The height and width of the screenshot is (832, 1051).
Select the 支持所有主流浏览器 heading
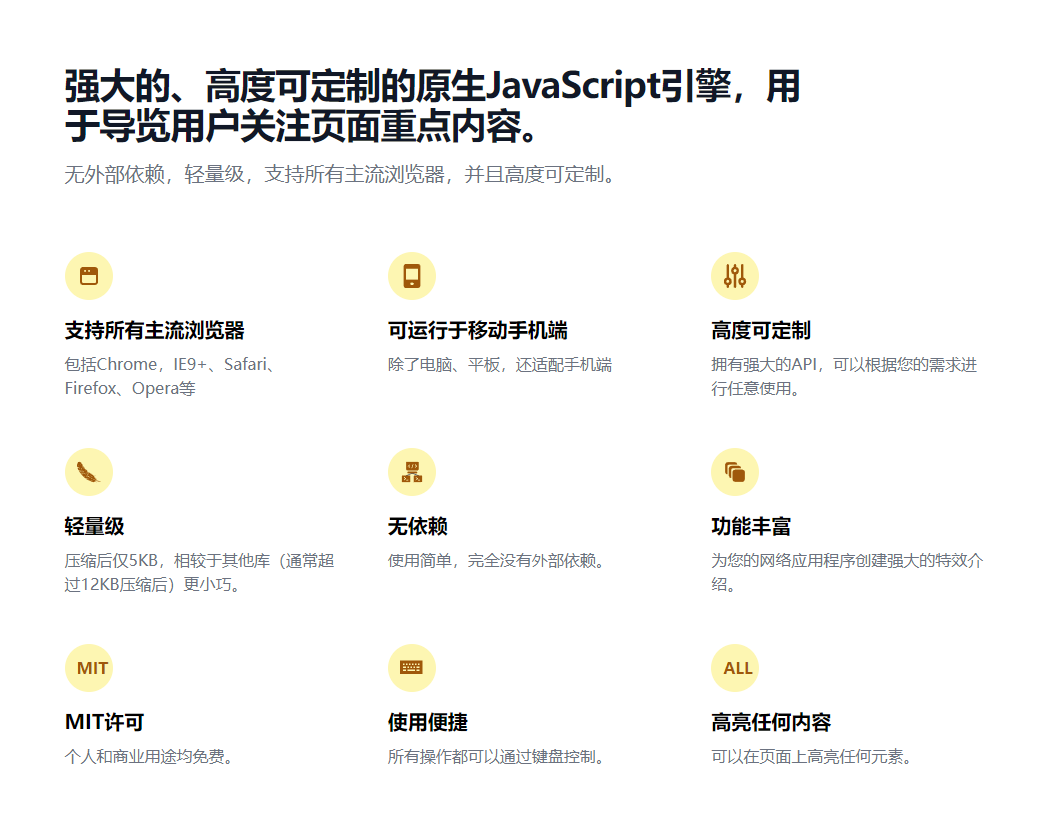(154, 331)
